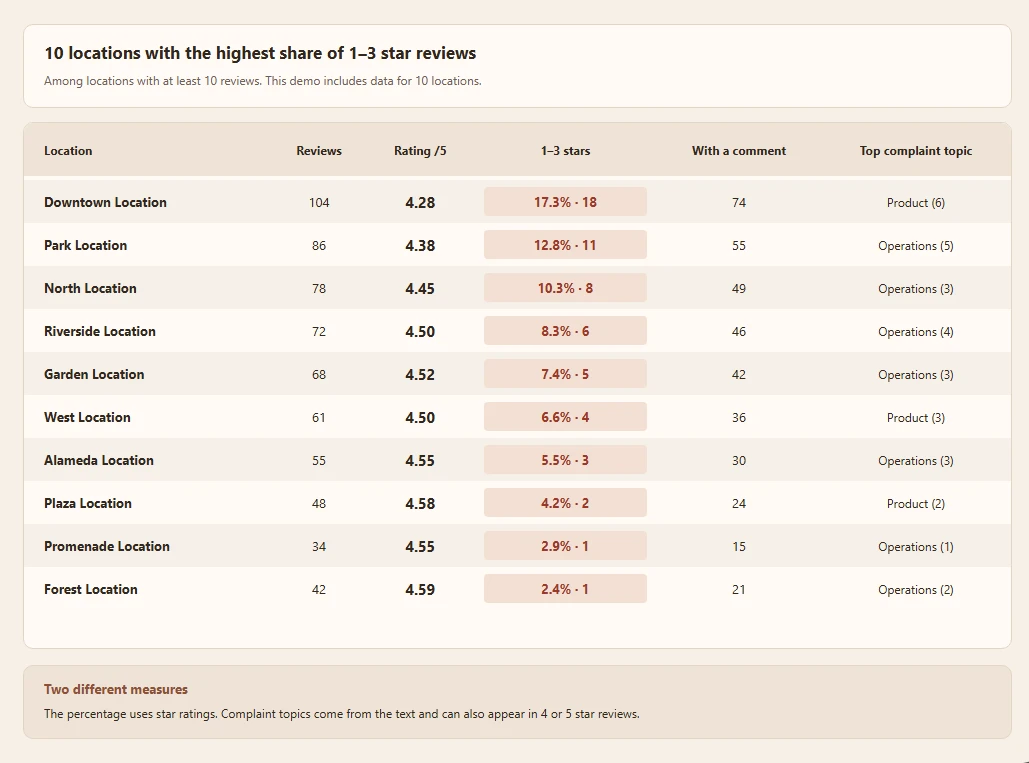Click the 8.3% · 6 badge
Screen dimensions: 1029x763
(565, 331)
